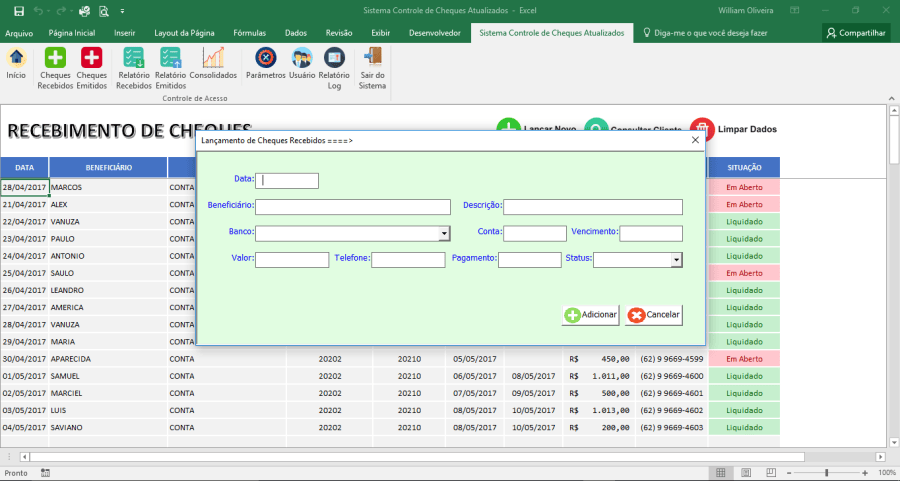Open Relatório Emitidos report
The height and width of the screenshot is (481, 900).
pos(170,68)
